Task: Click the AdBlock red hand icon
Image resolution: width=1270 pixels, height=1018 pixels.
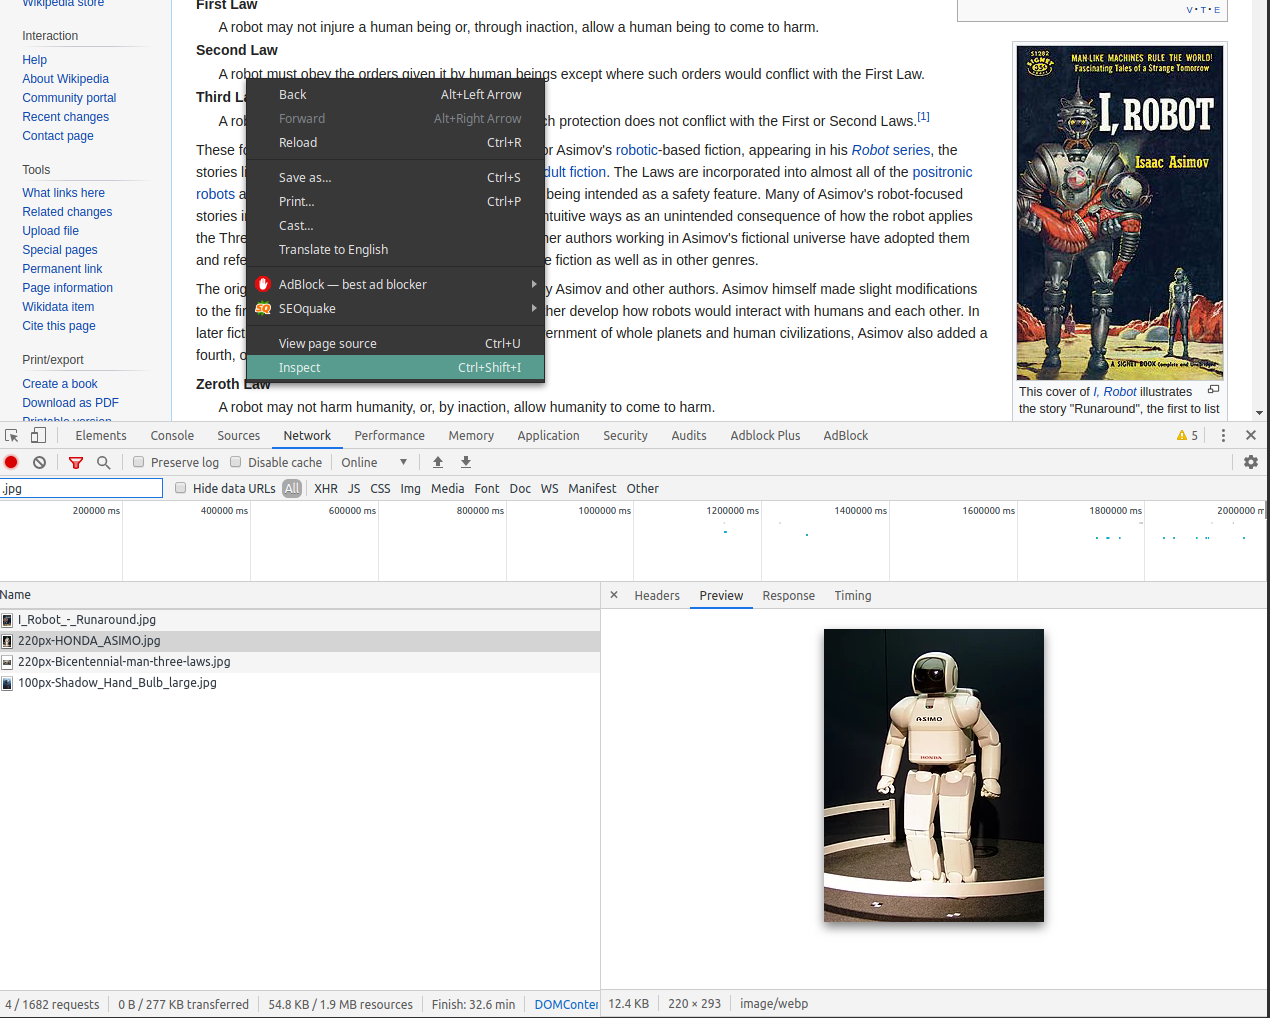Action: click(263, 284)
